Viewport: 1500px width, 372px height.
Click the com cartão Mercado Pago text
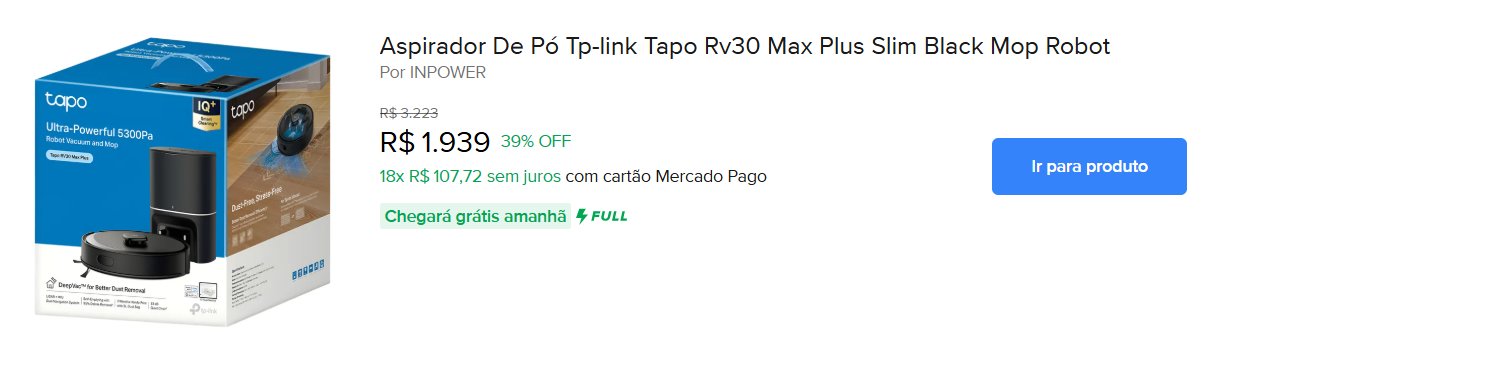pyautogui.click(x=666, y=177)
